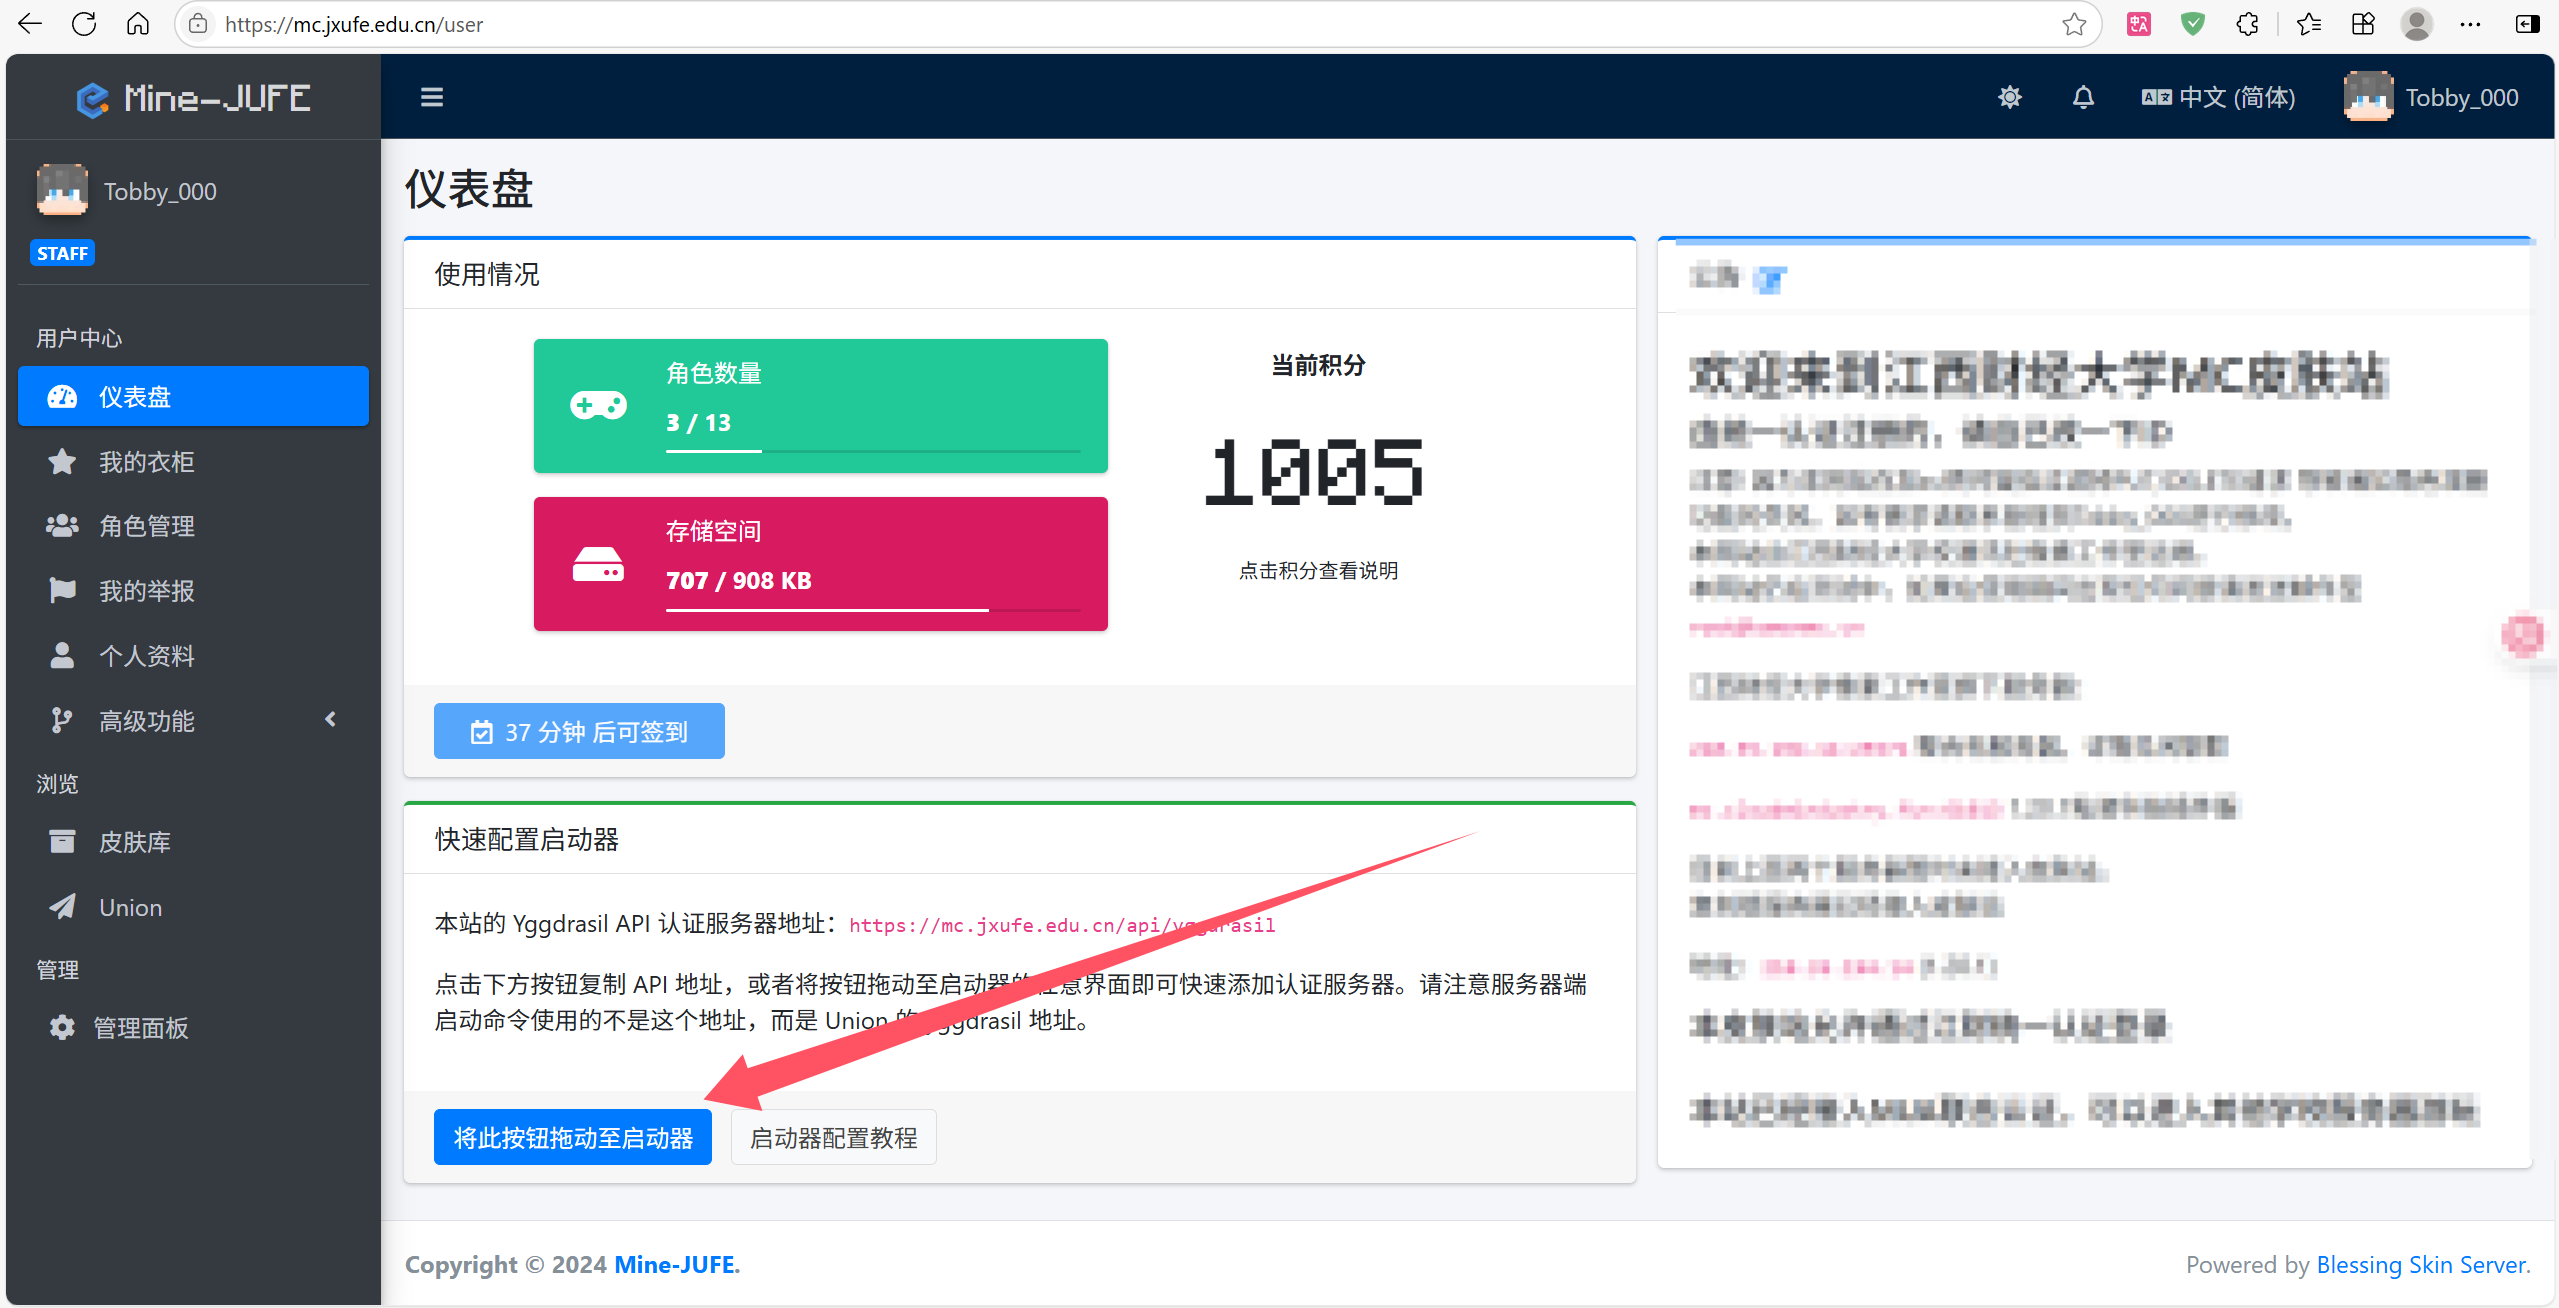Screen dimensions: 2559x1308
Task: Open the green shield extension icon
Action: [2193, 24]
